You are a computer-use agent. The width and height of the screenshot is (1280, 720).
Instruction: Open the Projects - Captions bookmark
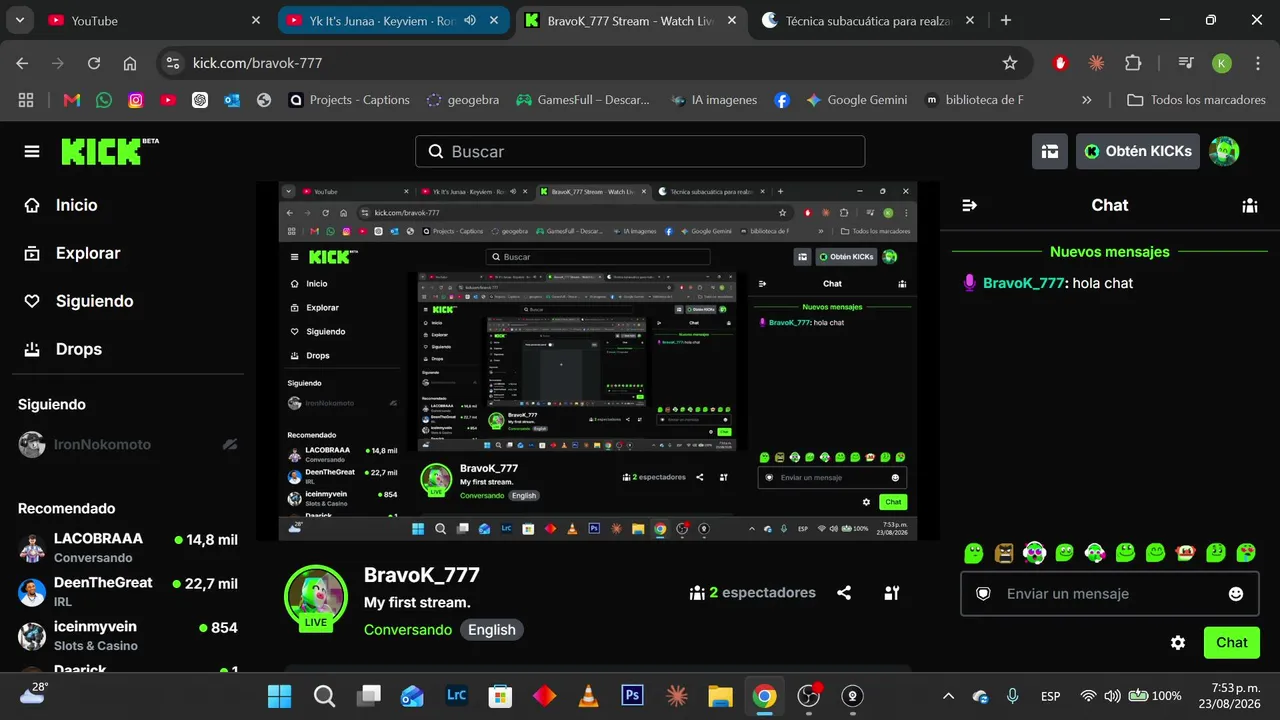pos(349,100)
